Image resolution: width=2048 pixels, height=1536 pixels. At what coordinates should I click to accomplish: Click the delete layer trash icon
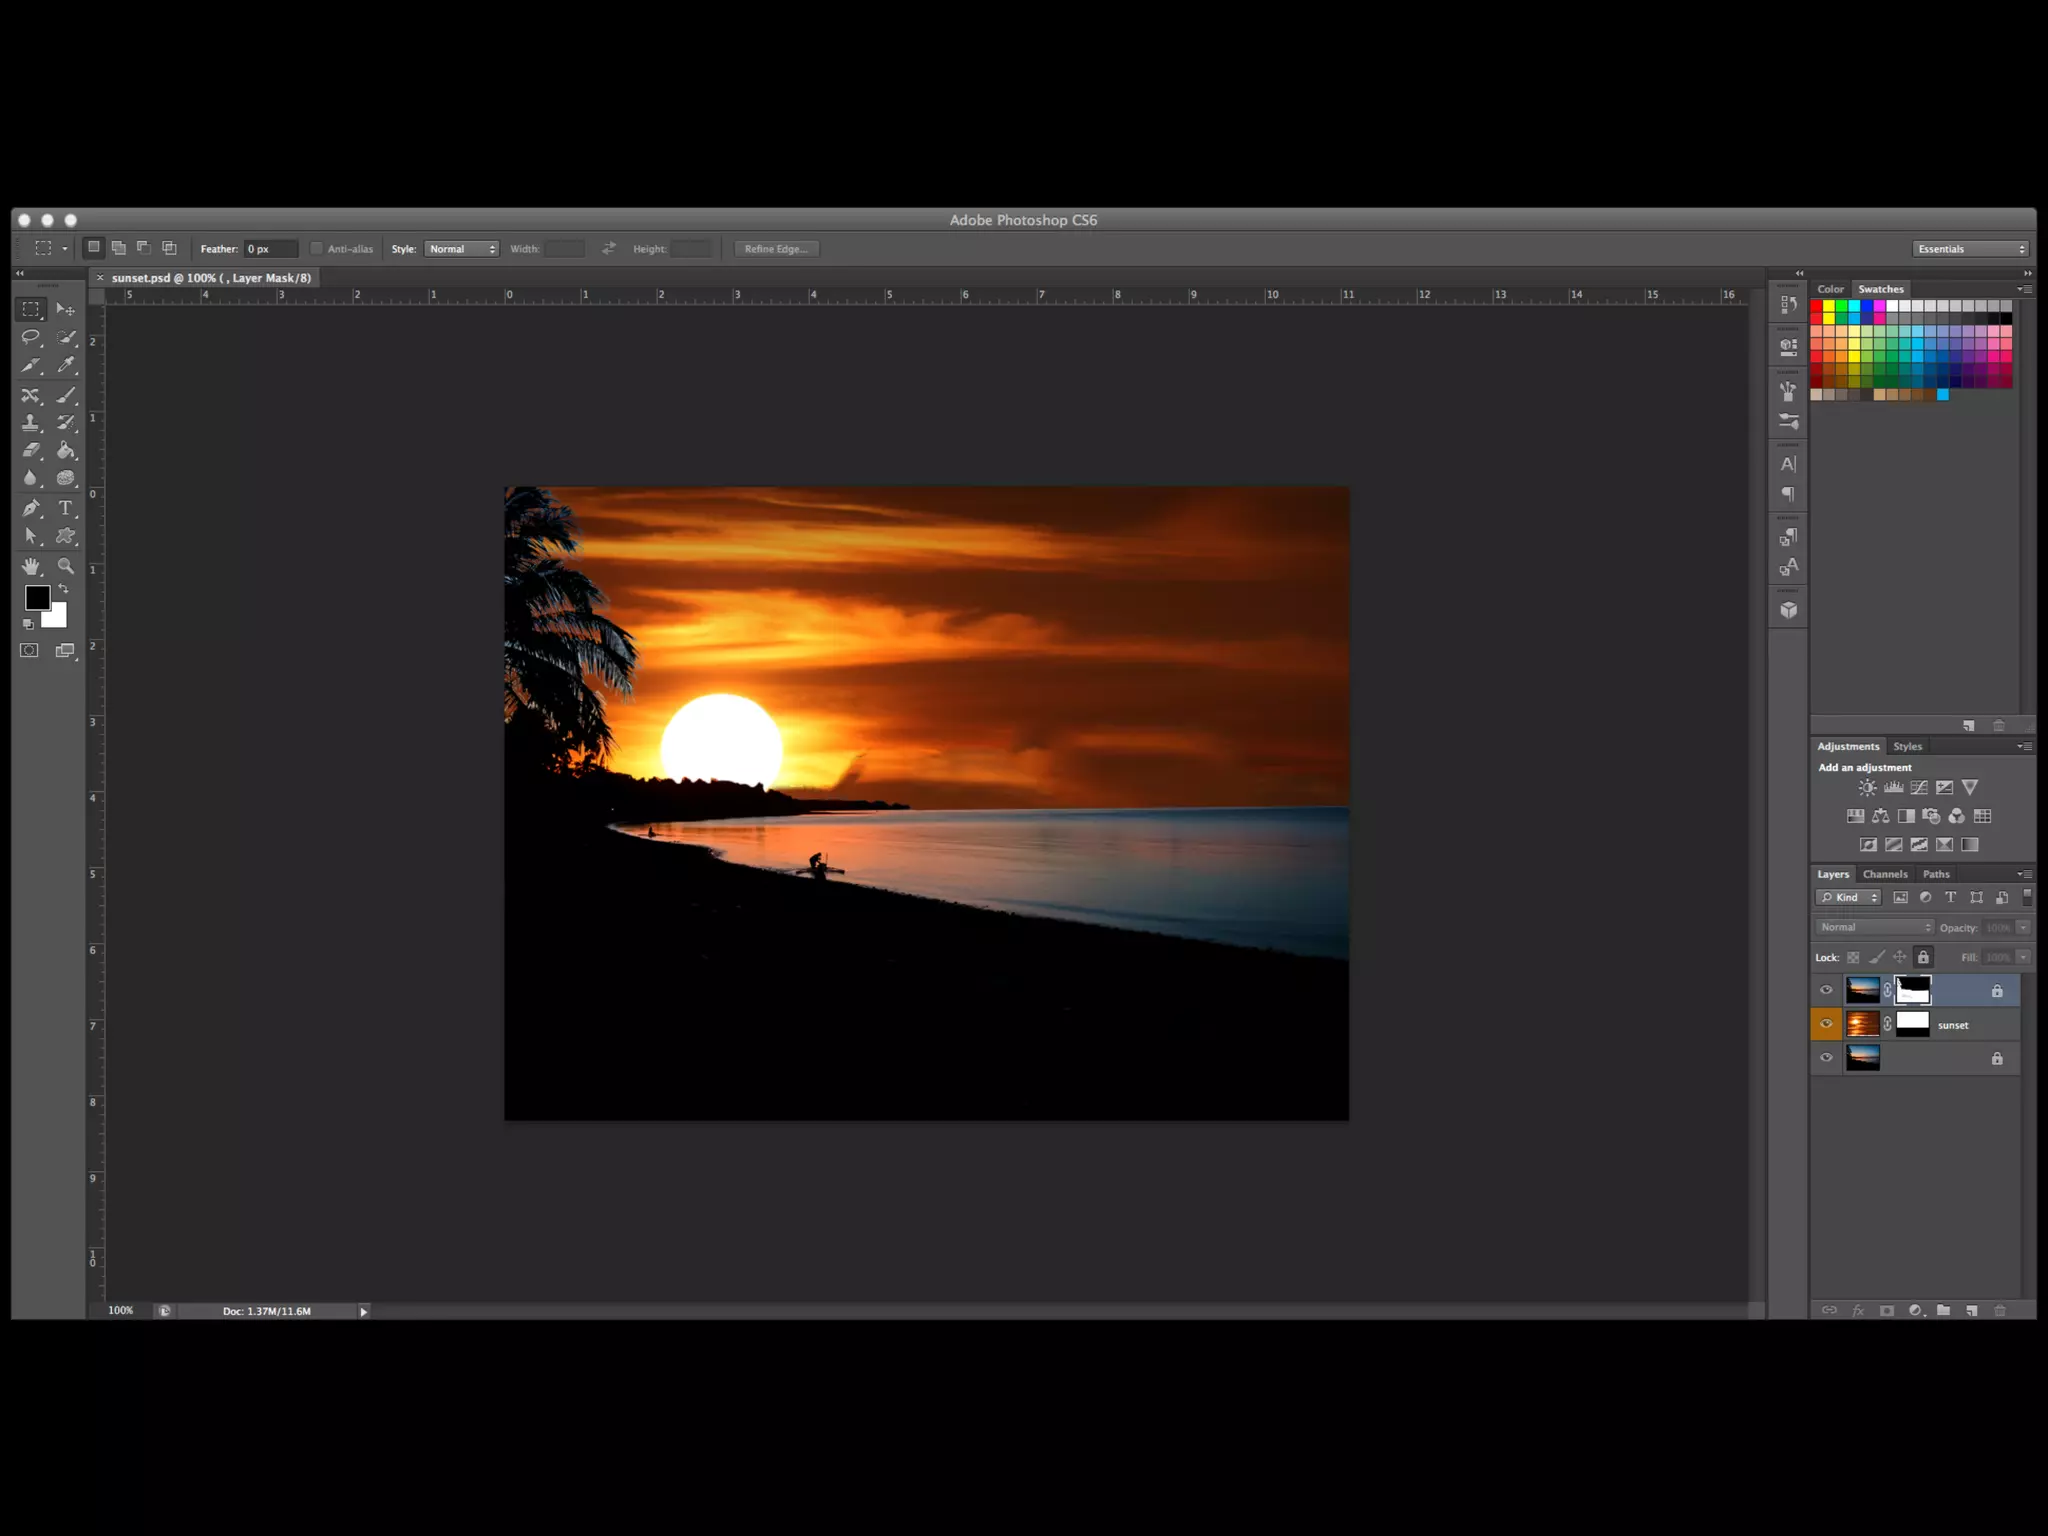point(2000,1310)
